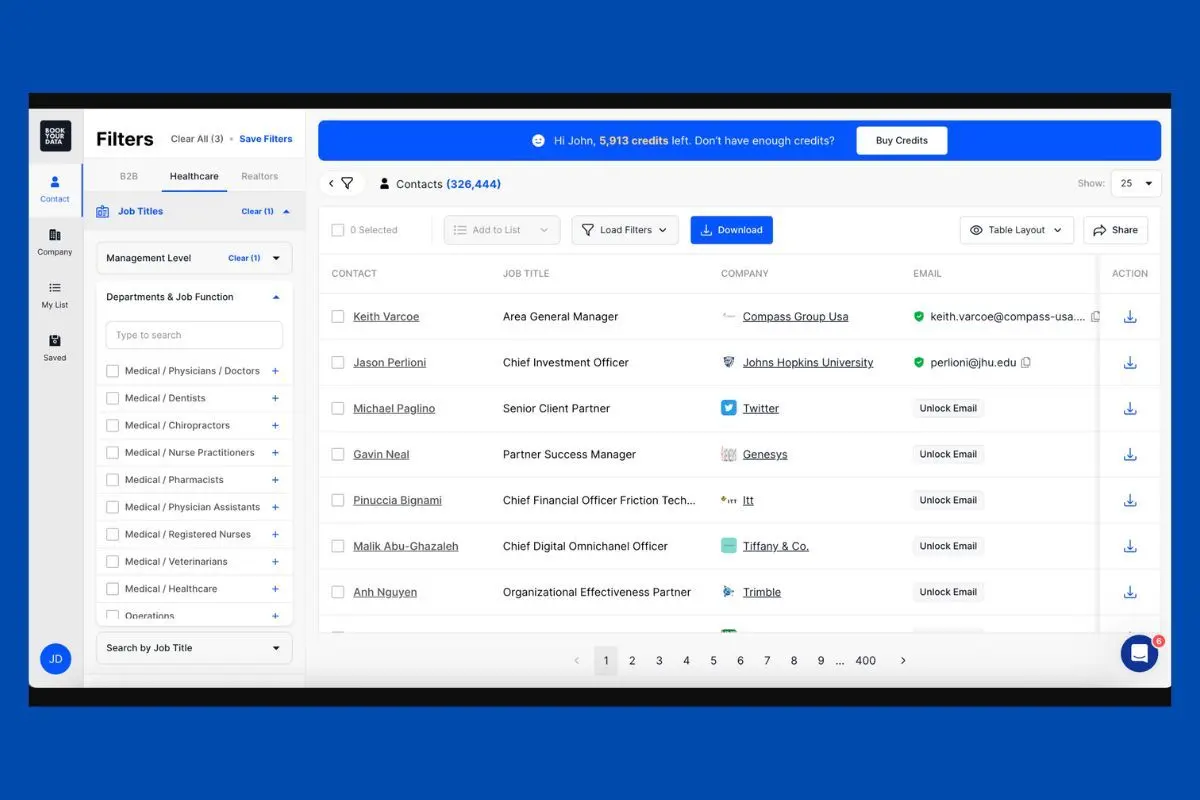The width and height of the screenshot is (1200, 800).
Task: Open Johns Hopkins University company link
Action: pyautogui.click(x=808, y=363)
